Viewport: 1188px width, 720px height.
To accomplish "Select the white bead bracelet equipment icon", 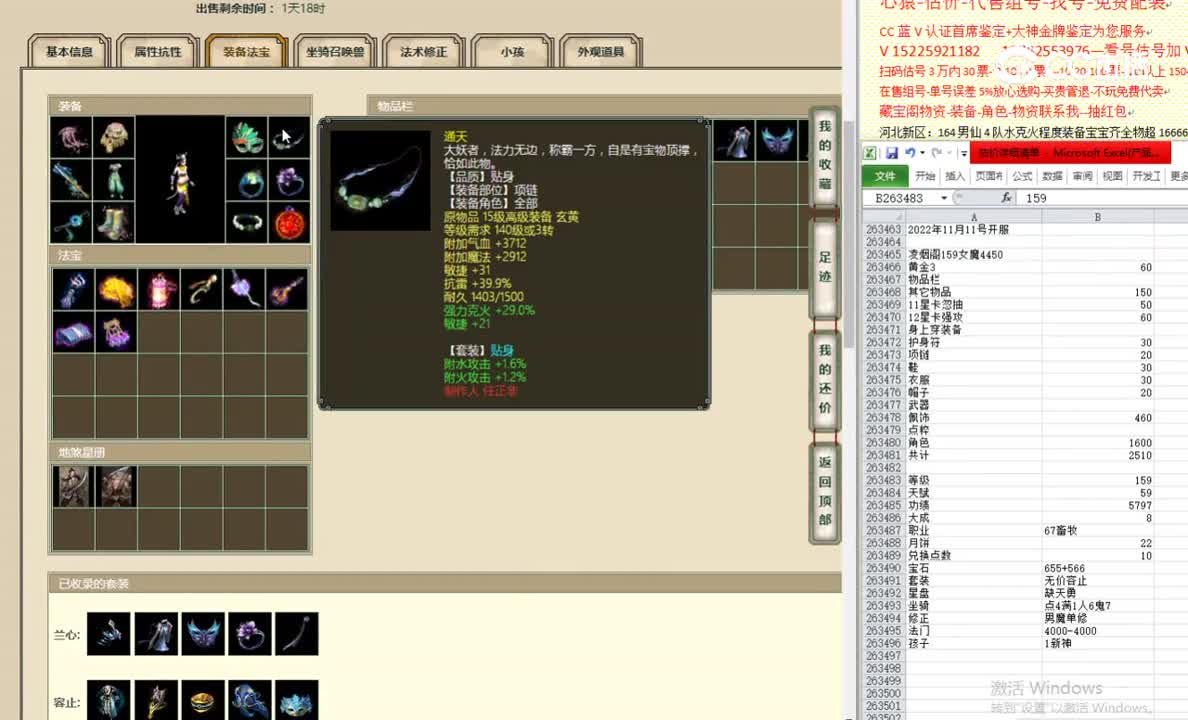I will [x=247, y=222].
